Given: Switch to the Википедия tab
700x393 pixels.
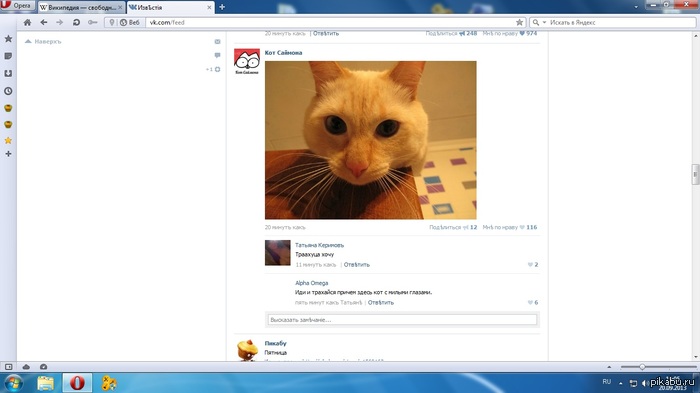Looking at the screenshot, I should [x=81, y=8].
